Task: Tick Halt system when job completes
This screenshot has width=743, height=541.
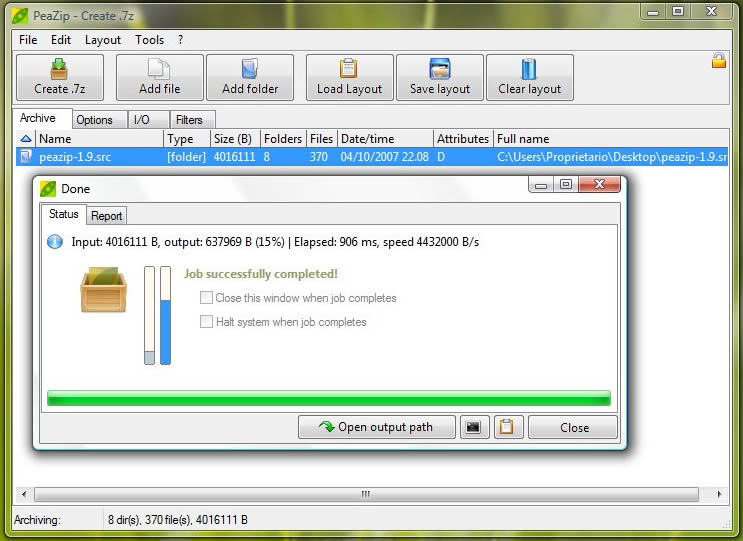Action: [x=206, y=322]
